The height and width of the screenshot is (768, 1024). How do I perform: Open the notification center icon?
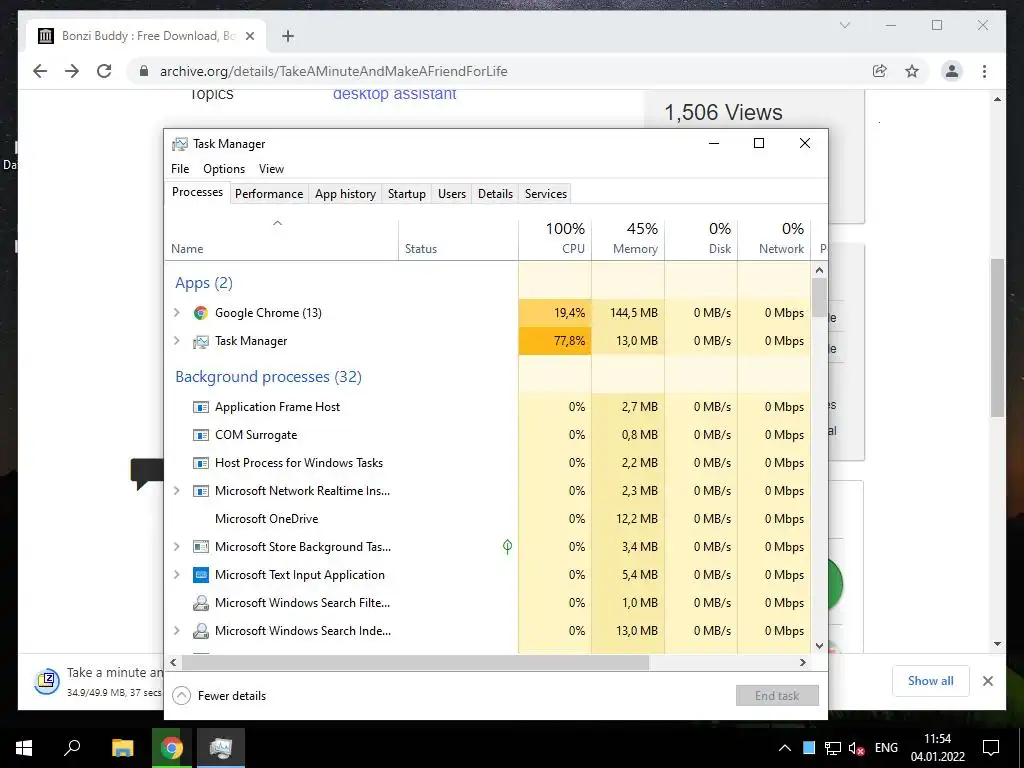tap(991, 748)
